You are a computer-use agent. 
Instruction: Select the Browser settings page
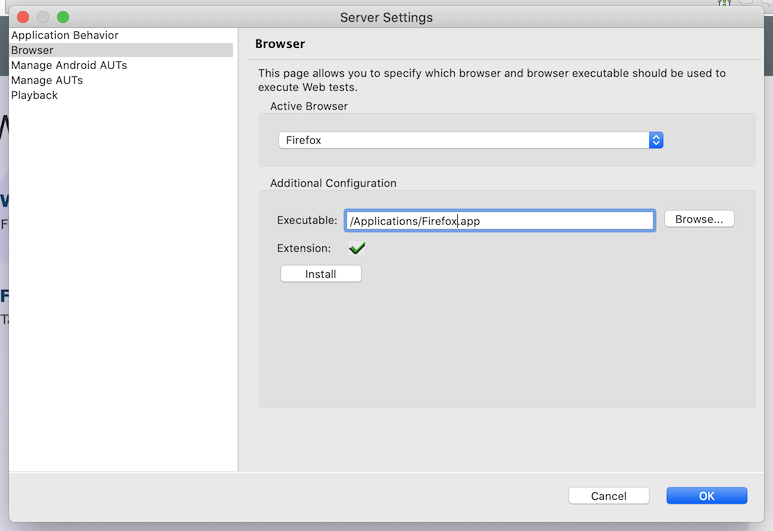click(32, 50)
